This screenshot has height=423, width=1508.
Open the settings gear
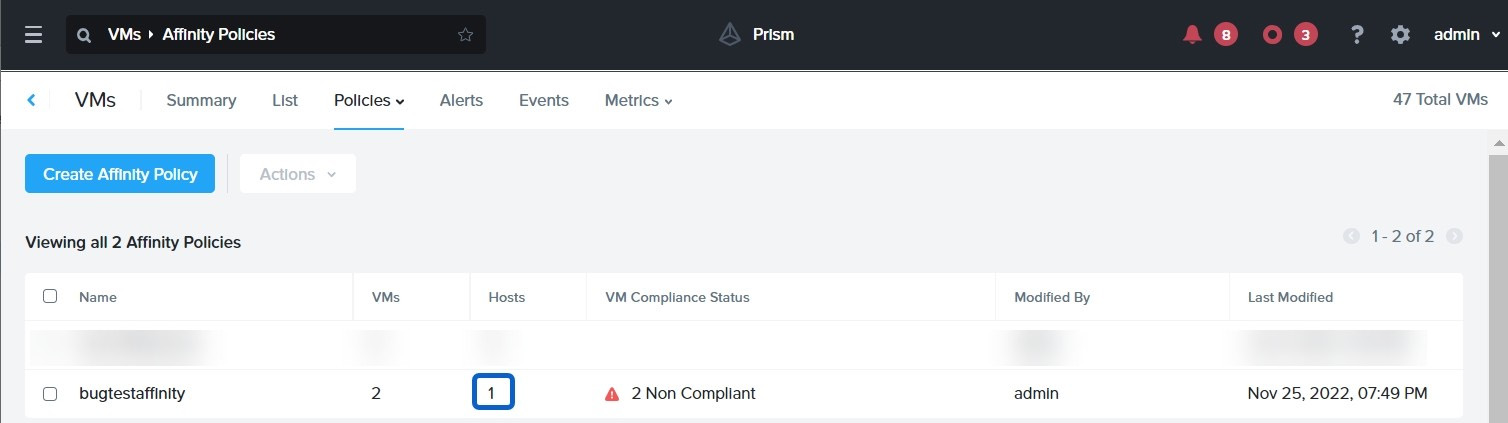click(1400, 35)
